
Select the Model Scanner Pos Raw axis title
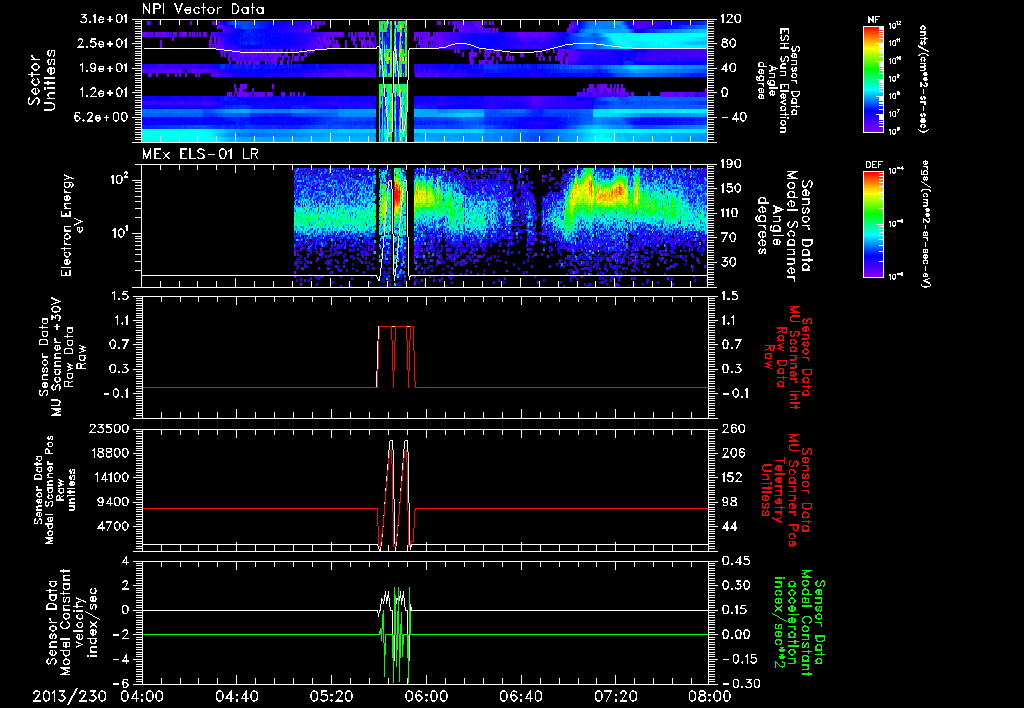54,490
